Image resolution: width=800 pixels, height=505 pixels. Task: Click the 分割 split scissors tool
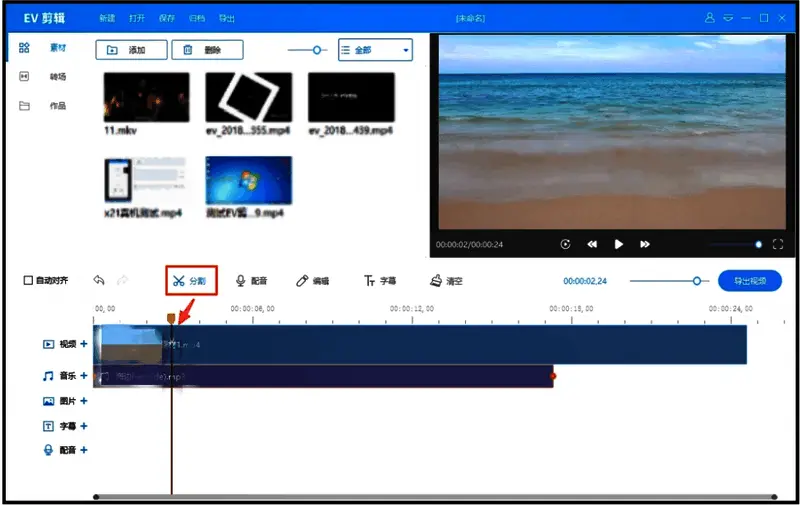click(190, 281)
